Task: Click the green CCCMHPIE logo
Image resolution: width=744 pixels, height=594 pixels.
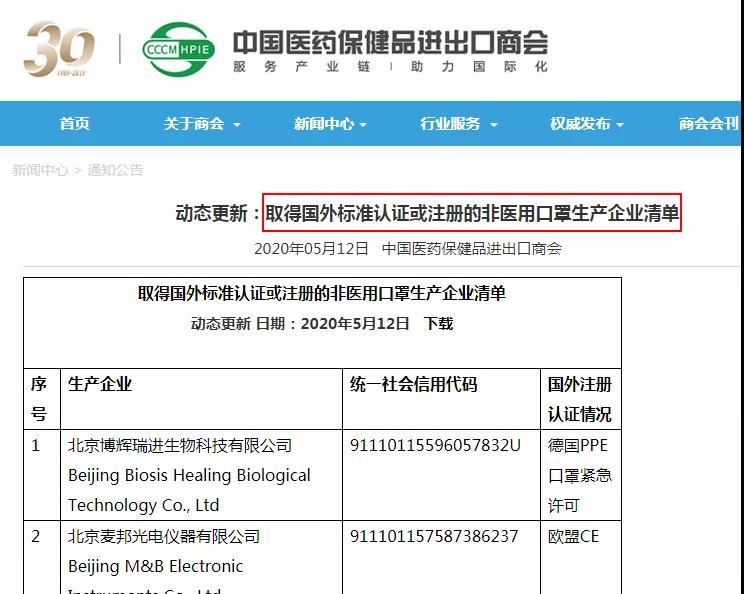Action: tap(178, 49)
